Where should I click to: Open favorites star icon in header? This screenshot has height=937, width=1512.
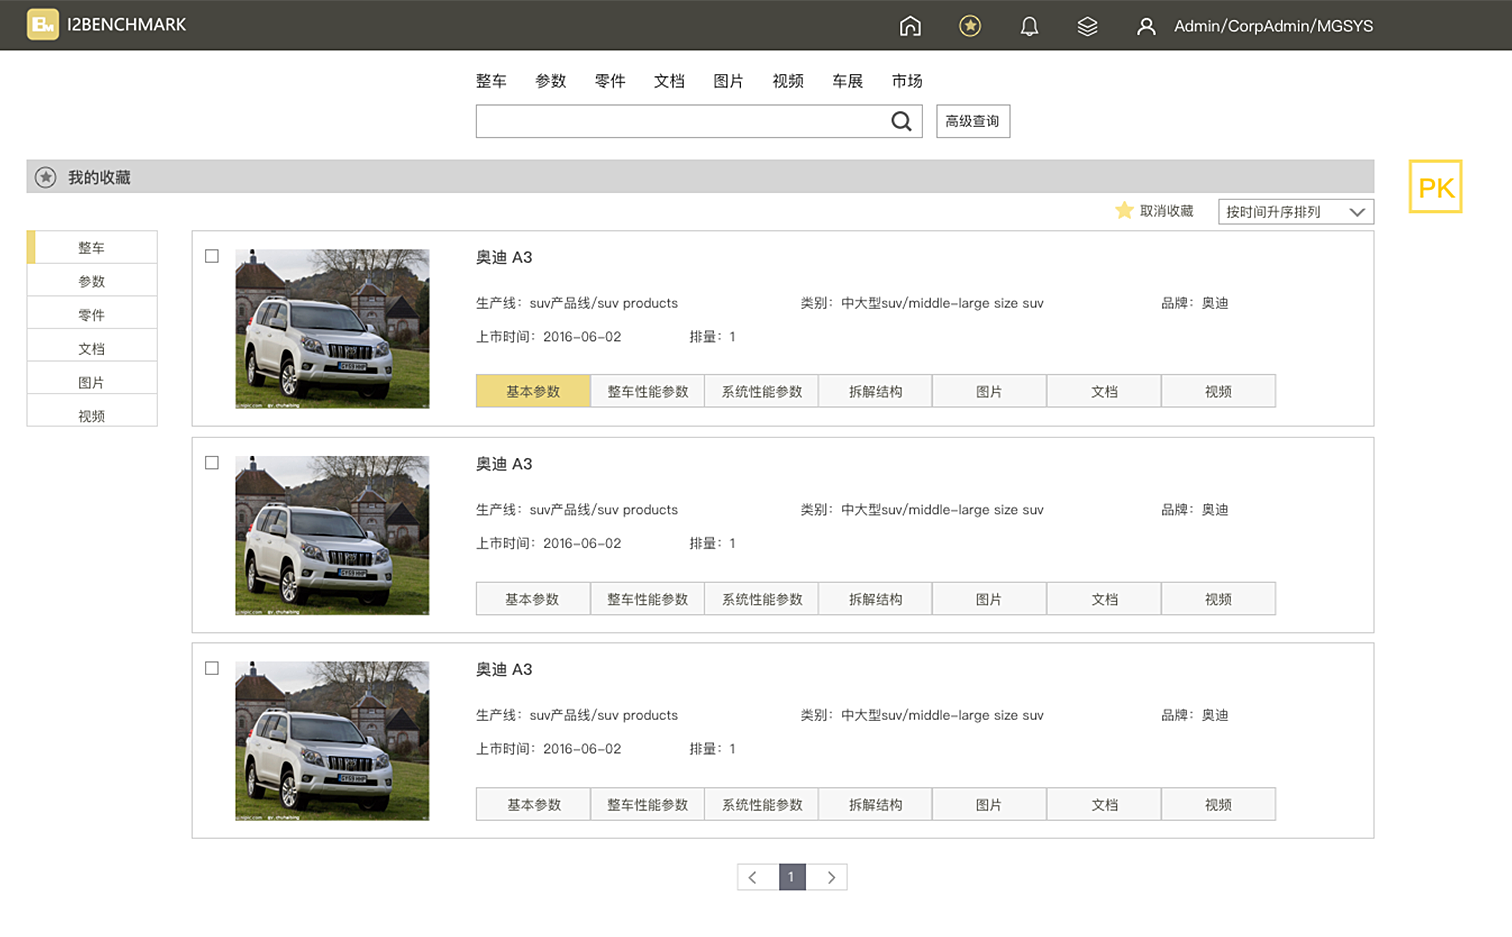tap(970, 26)
